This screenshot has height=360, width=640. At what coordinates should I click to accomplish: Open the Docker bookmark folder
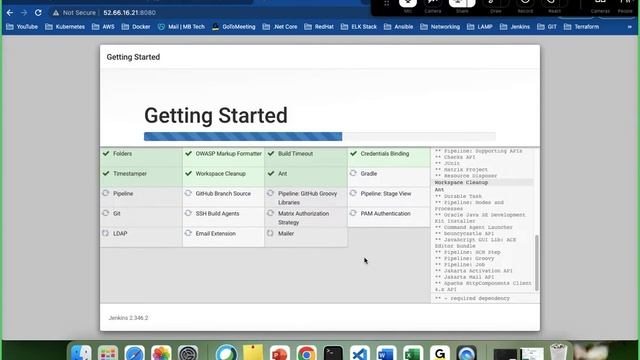(136, 27)
